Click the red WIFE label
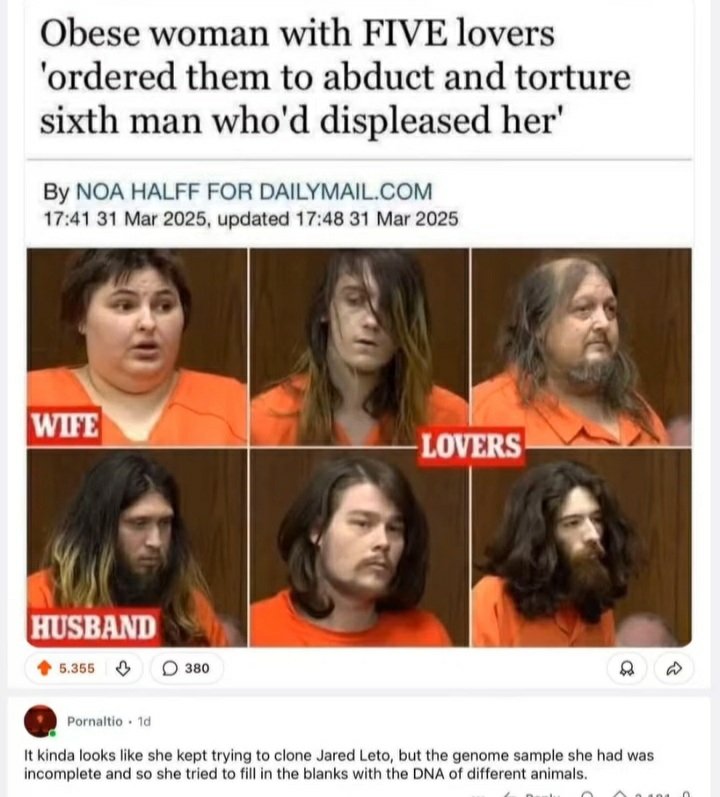 (x=65, y=425)
